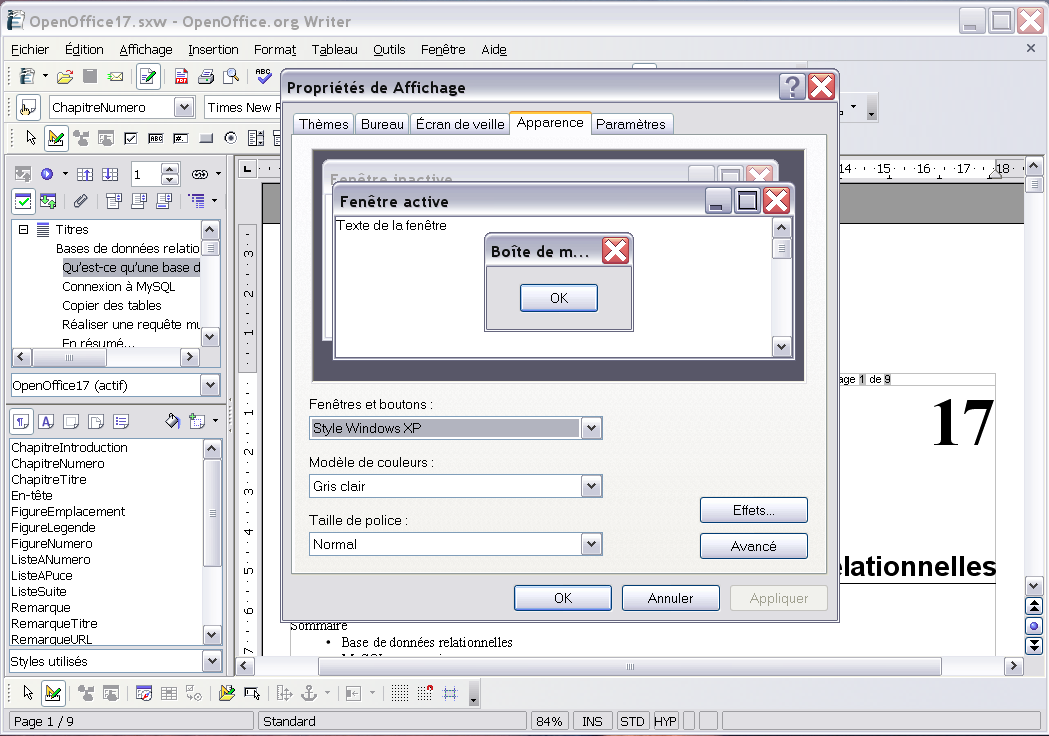Click the Avancé button
Viewport: 1049px width, 736px height.
754,546
